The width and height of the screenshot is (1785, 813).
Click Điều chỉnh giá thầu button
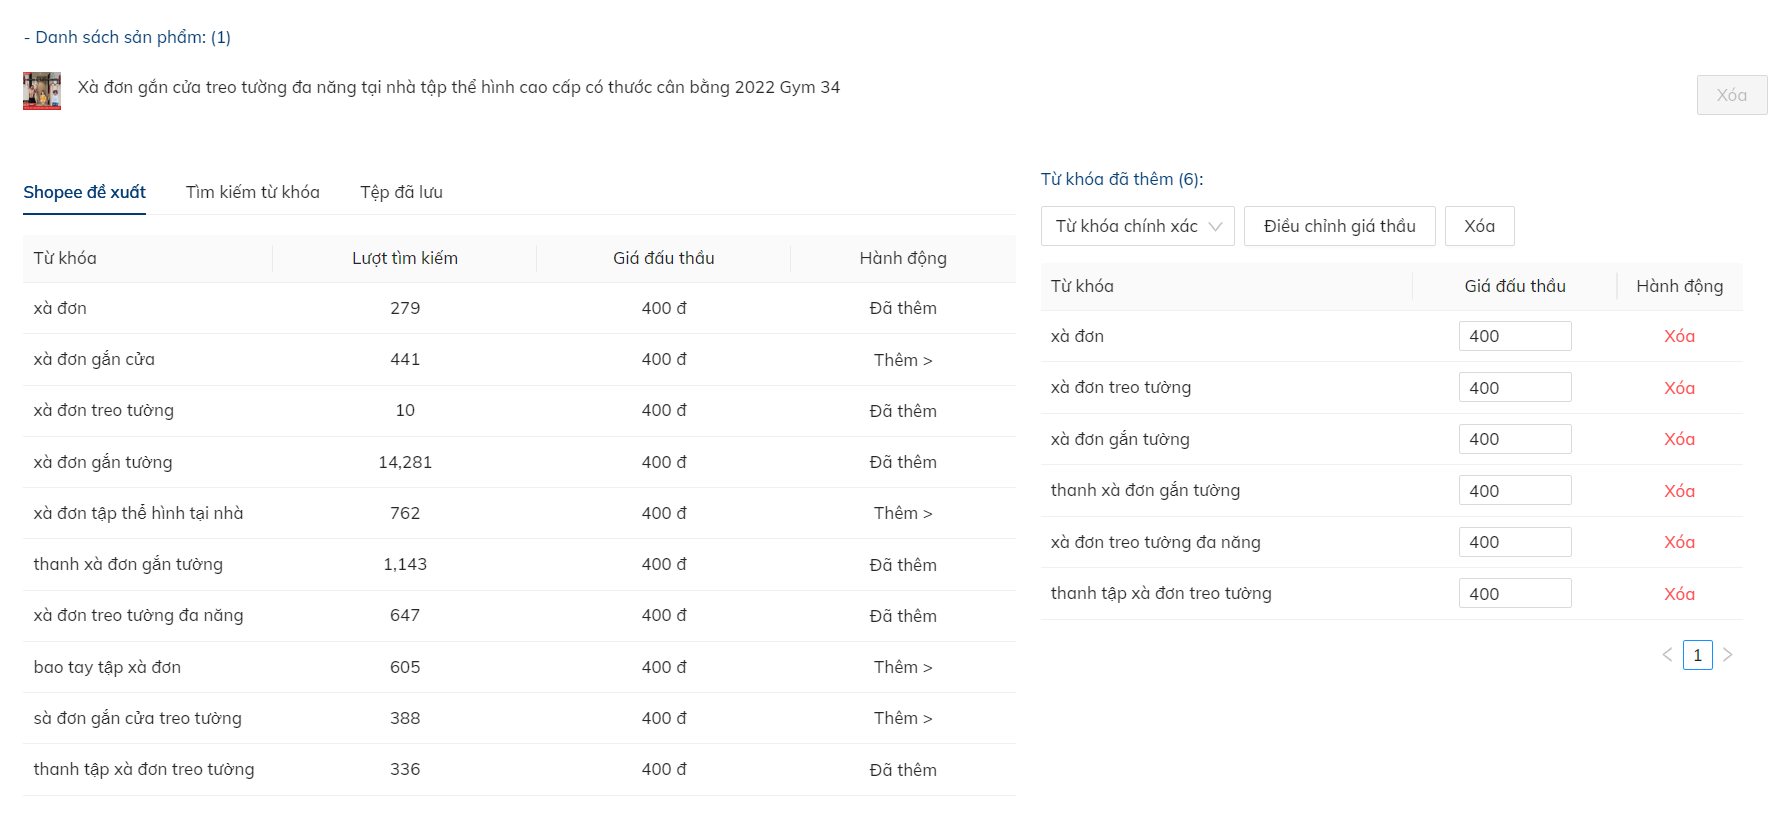1339,226
